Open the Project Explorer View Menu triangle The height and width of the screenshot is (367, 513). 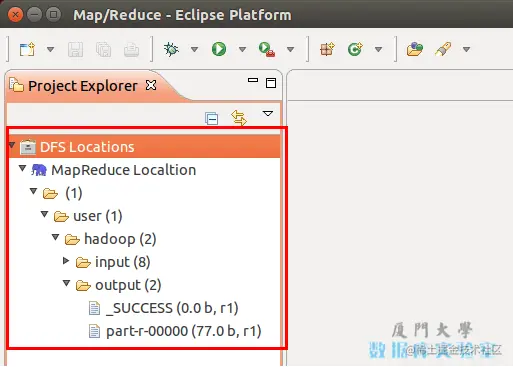point(268,114)
